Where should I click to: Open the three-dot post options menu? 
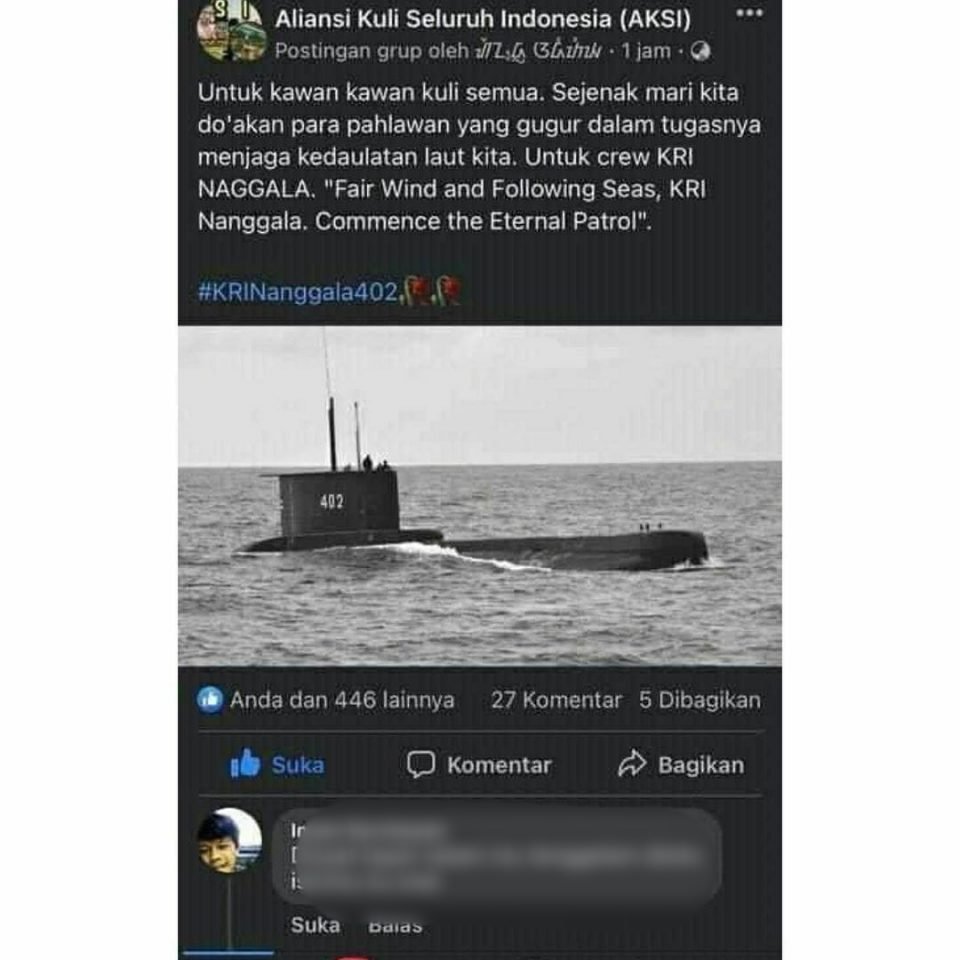[749, 13]
